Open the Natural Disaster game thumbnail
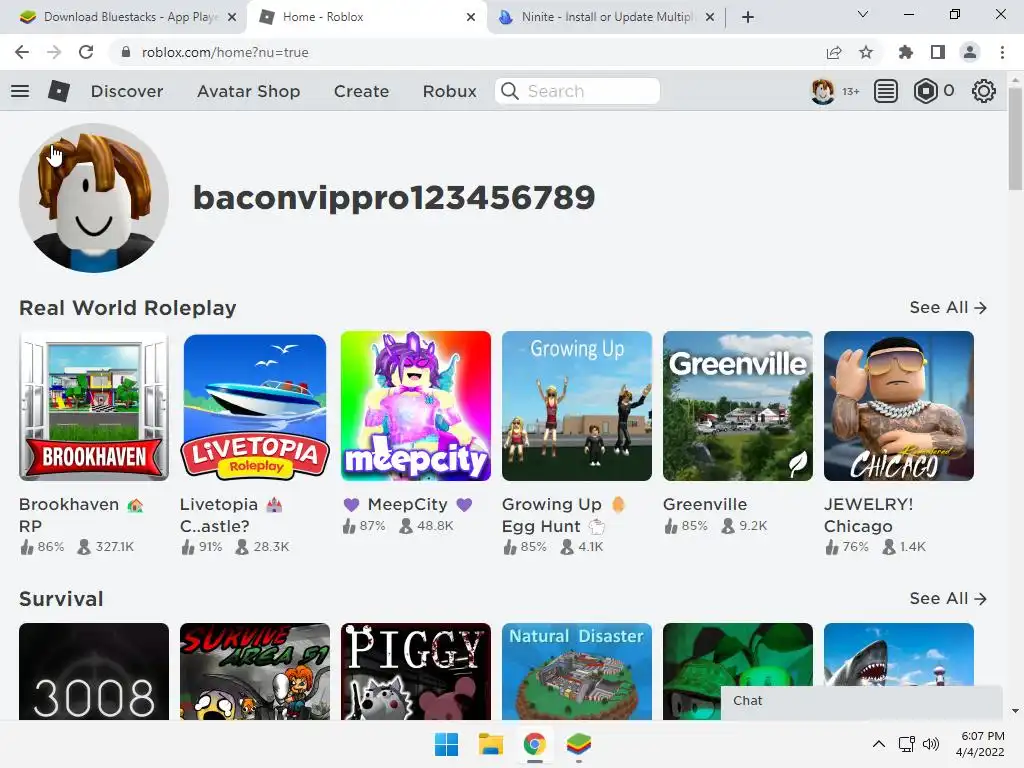1024x768 pixels. point(577,671)
